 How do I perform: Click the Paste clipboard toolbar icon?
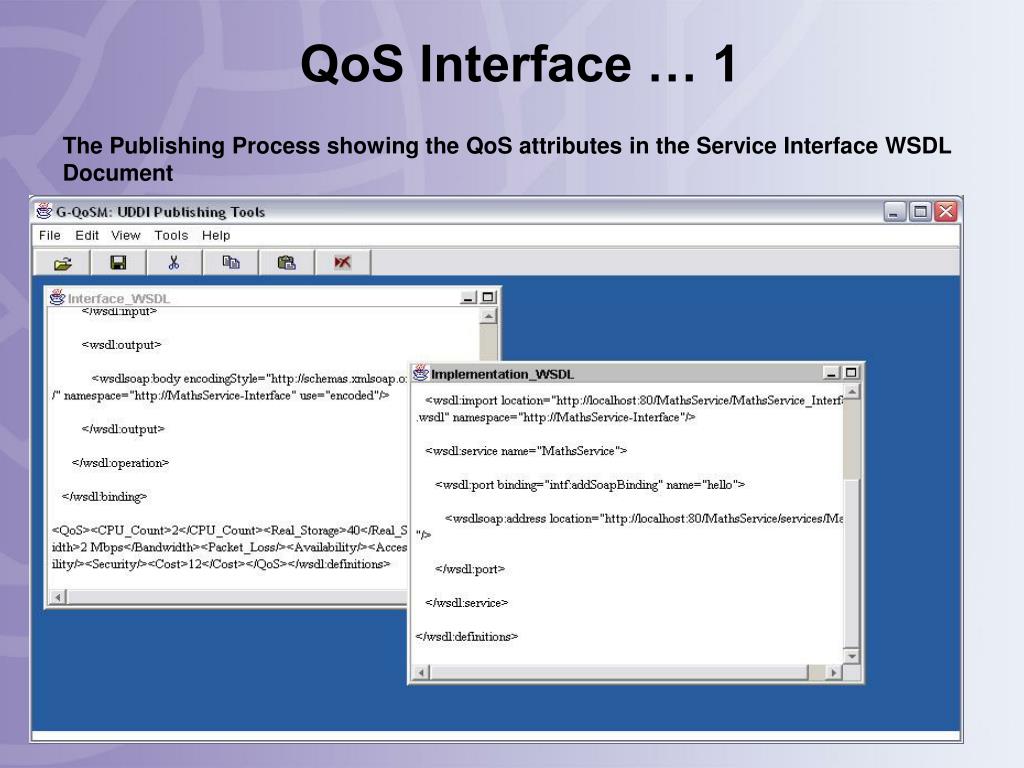[287, 263]
